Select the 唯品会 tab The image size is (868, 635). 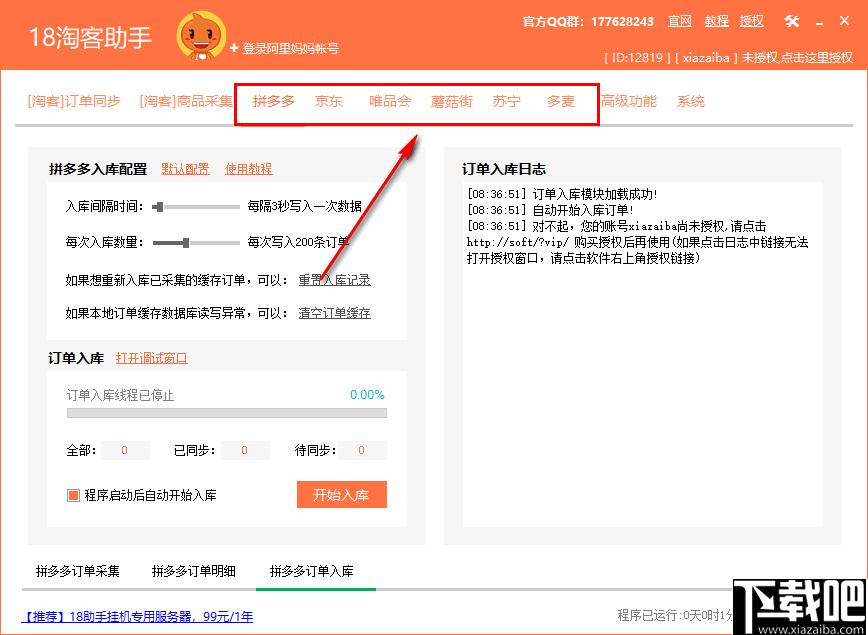coord(390,101)
